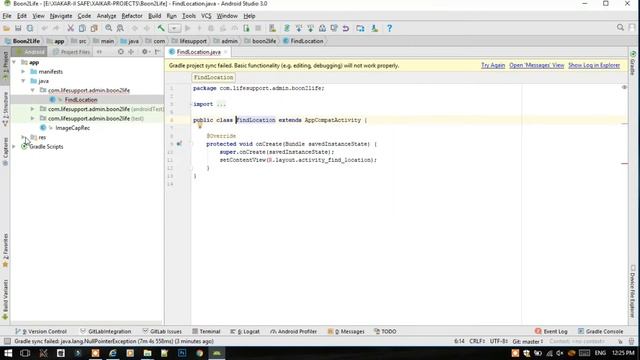640x360 pixels.
Task: Open the Structure side panel tab
Action: (x=5, y=109)
